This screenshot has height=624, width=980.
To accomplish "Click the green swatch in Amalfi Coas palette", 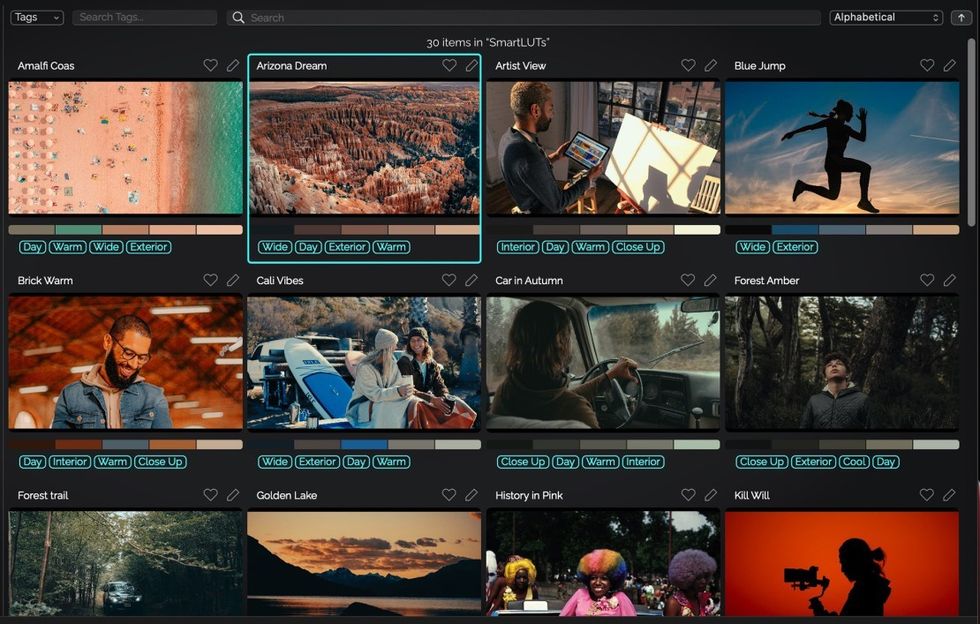I will coord(79,229).
